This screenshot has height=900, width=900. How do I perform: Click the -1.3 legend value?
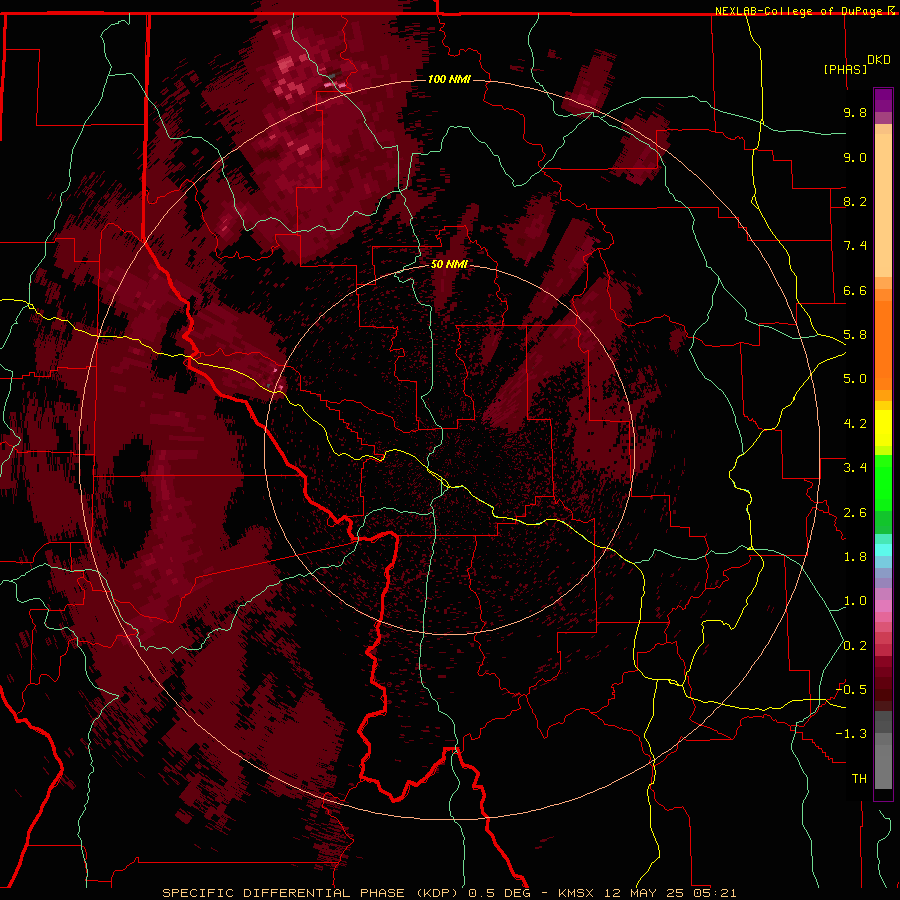pyautogui.click(x=851, y=734)
